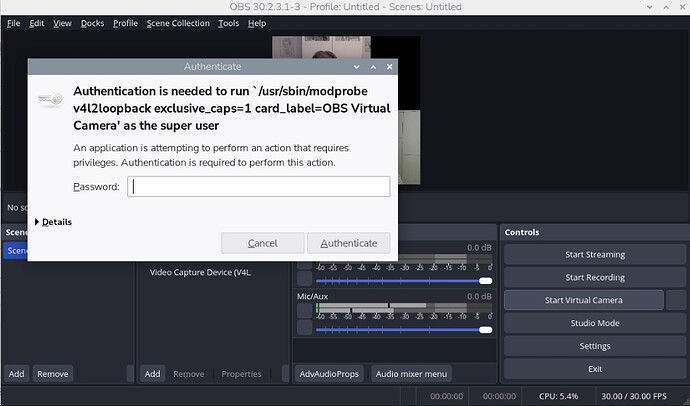Expand the Details section
Viewport: 690px width, 406px height.
pyautogui.click(x=56, y=222)
